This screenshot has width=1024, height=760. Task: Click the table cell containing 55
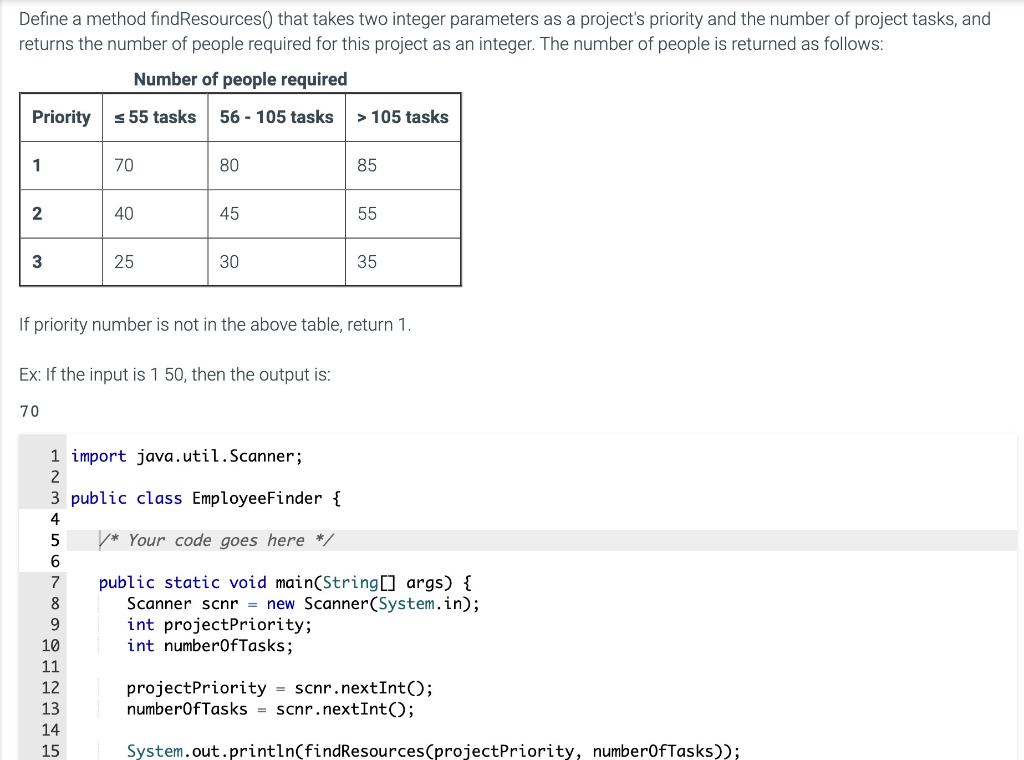tap(366, 213)
